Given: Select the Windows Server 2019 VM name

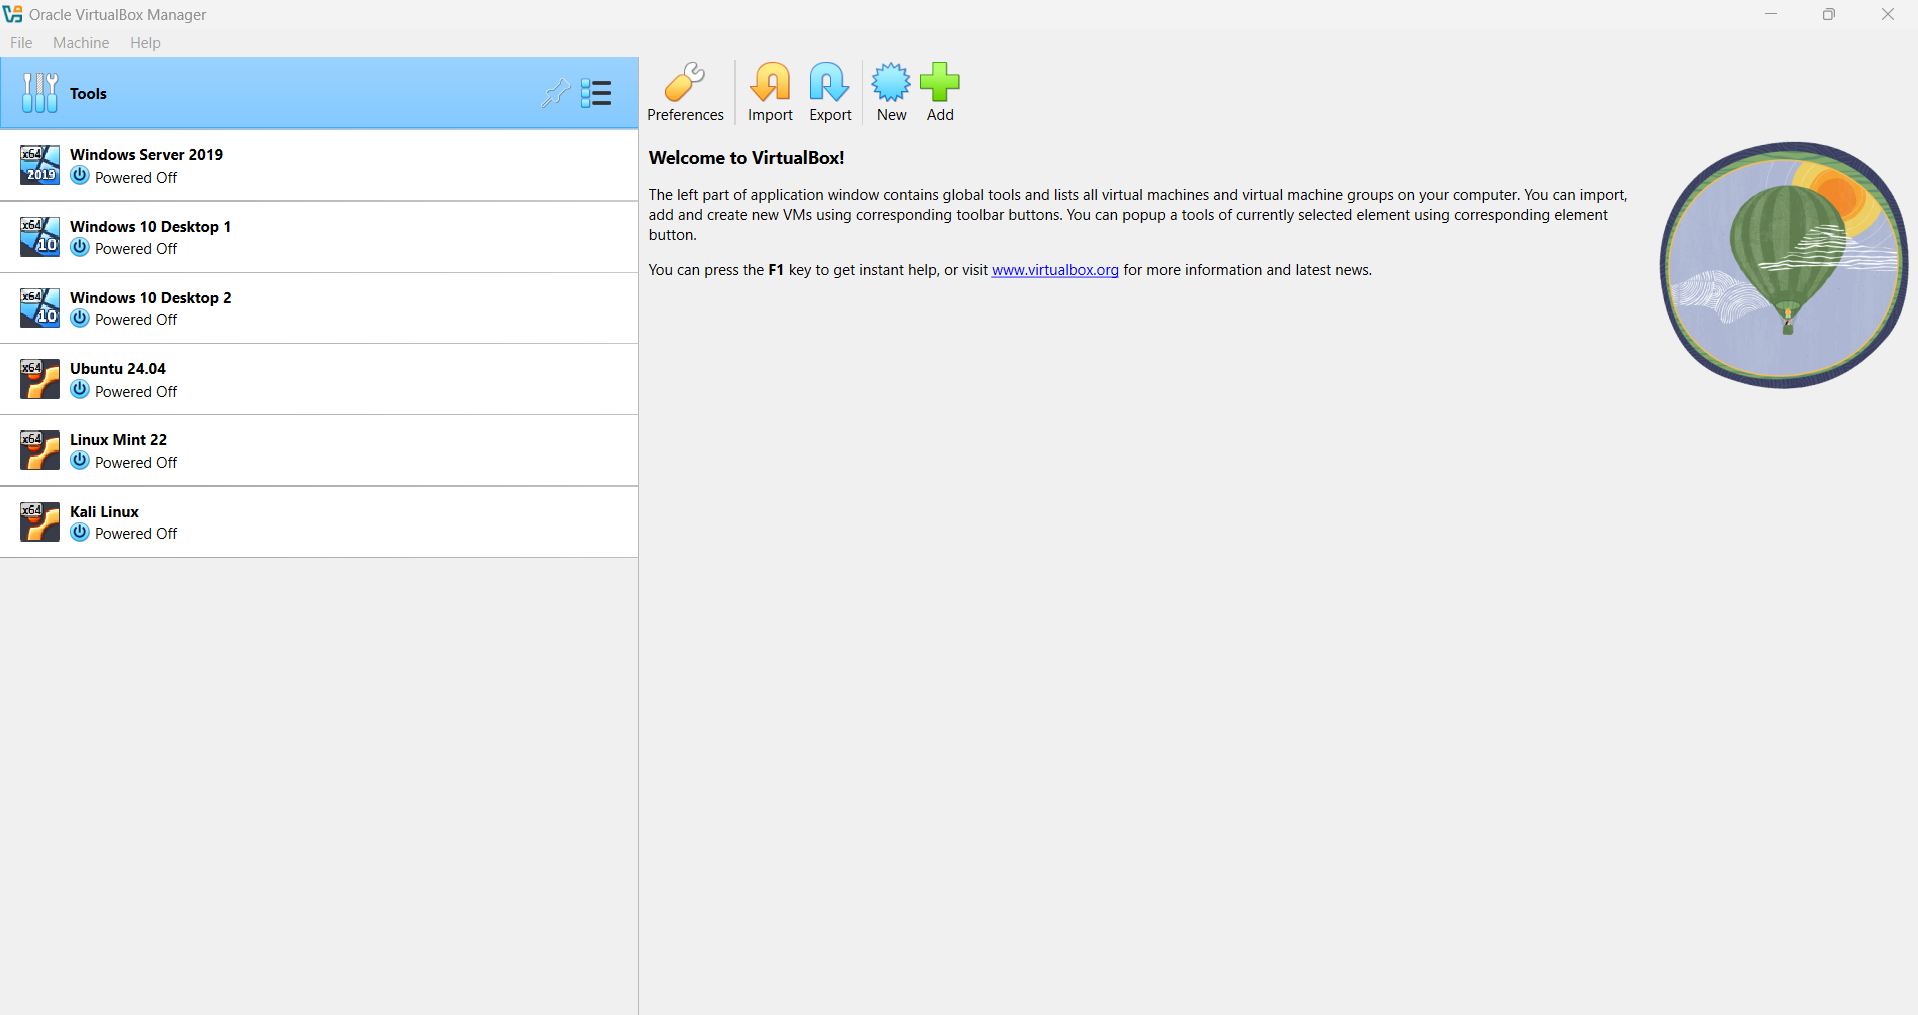Looking at the screenshot, I should (x=146, y=154).
